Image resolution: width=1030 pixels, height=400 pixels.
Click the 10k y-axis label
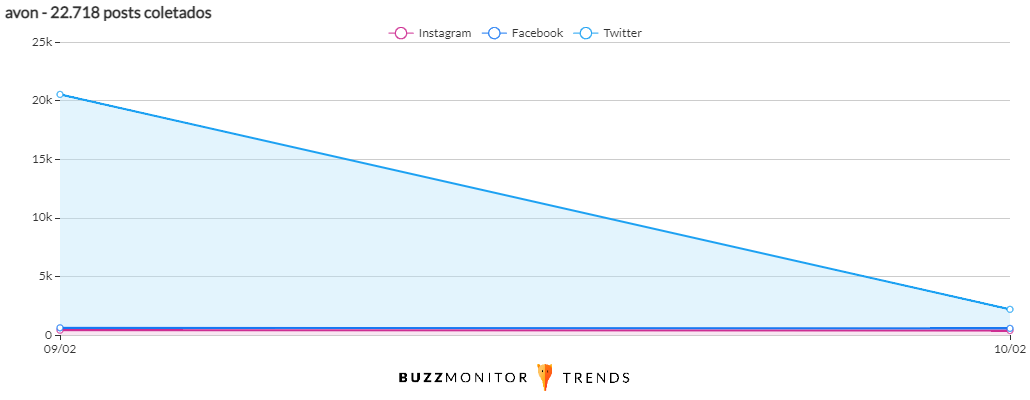(42, 218)
